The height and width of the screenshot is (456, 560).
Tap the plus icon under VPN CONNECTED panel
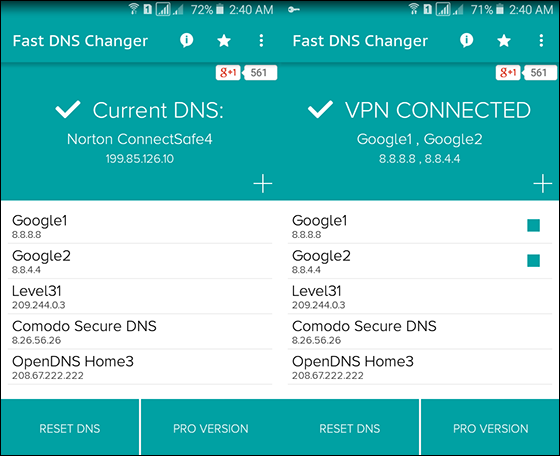543,184
